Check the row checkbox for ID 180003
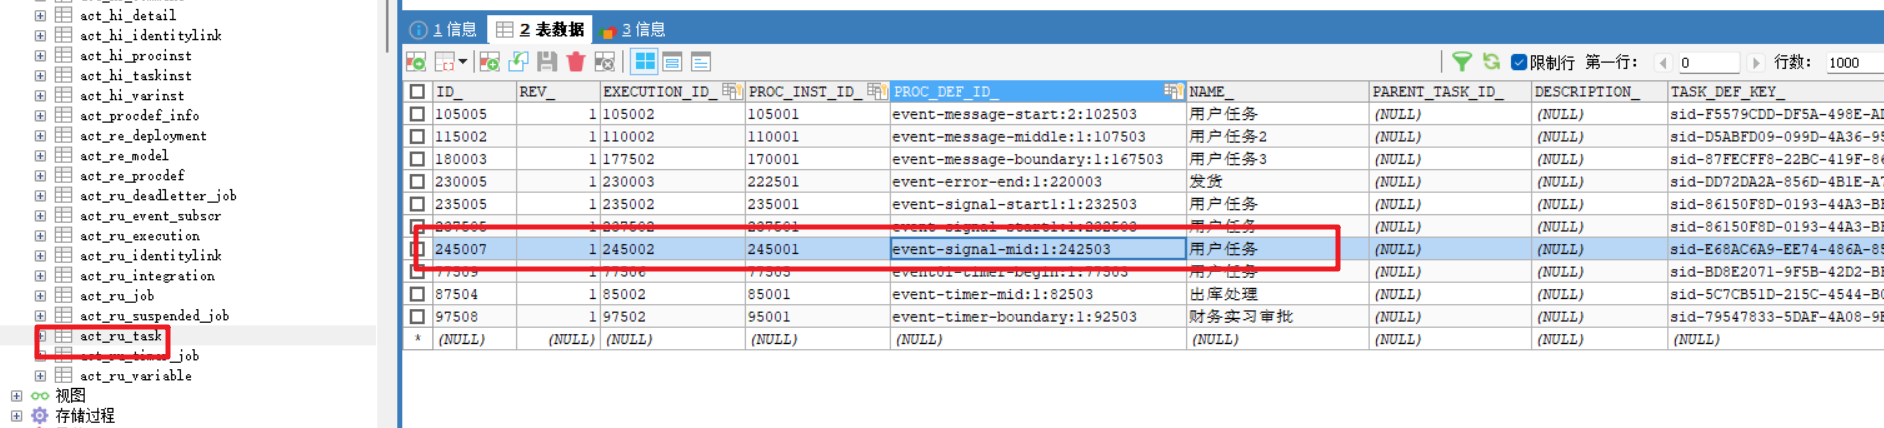Image resolution: width=1884 pixels, height=428 pixels. (417, 159)
